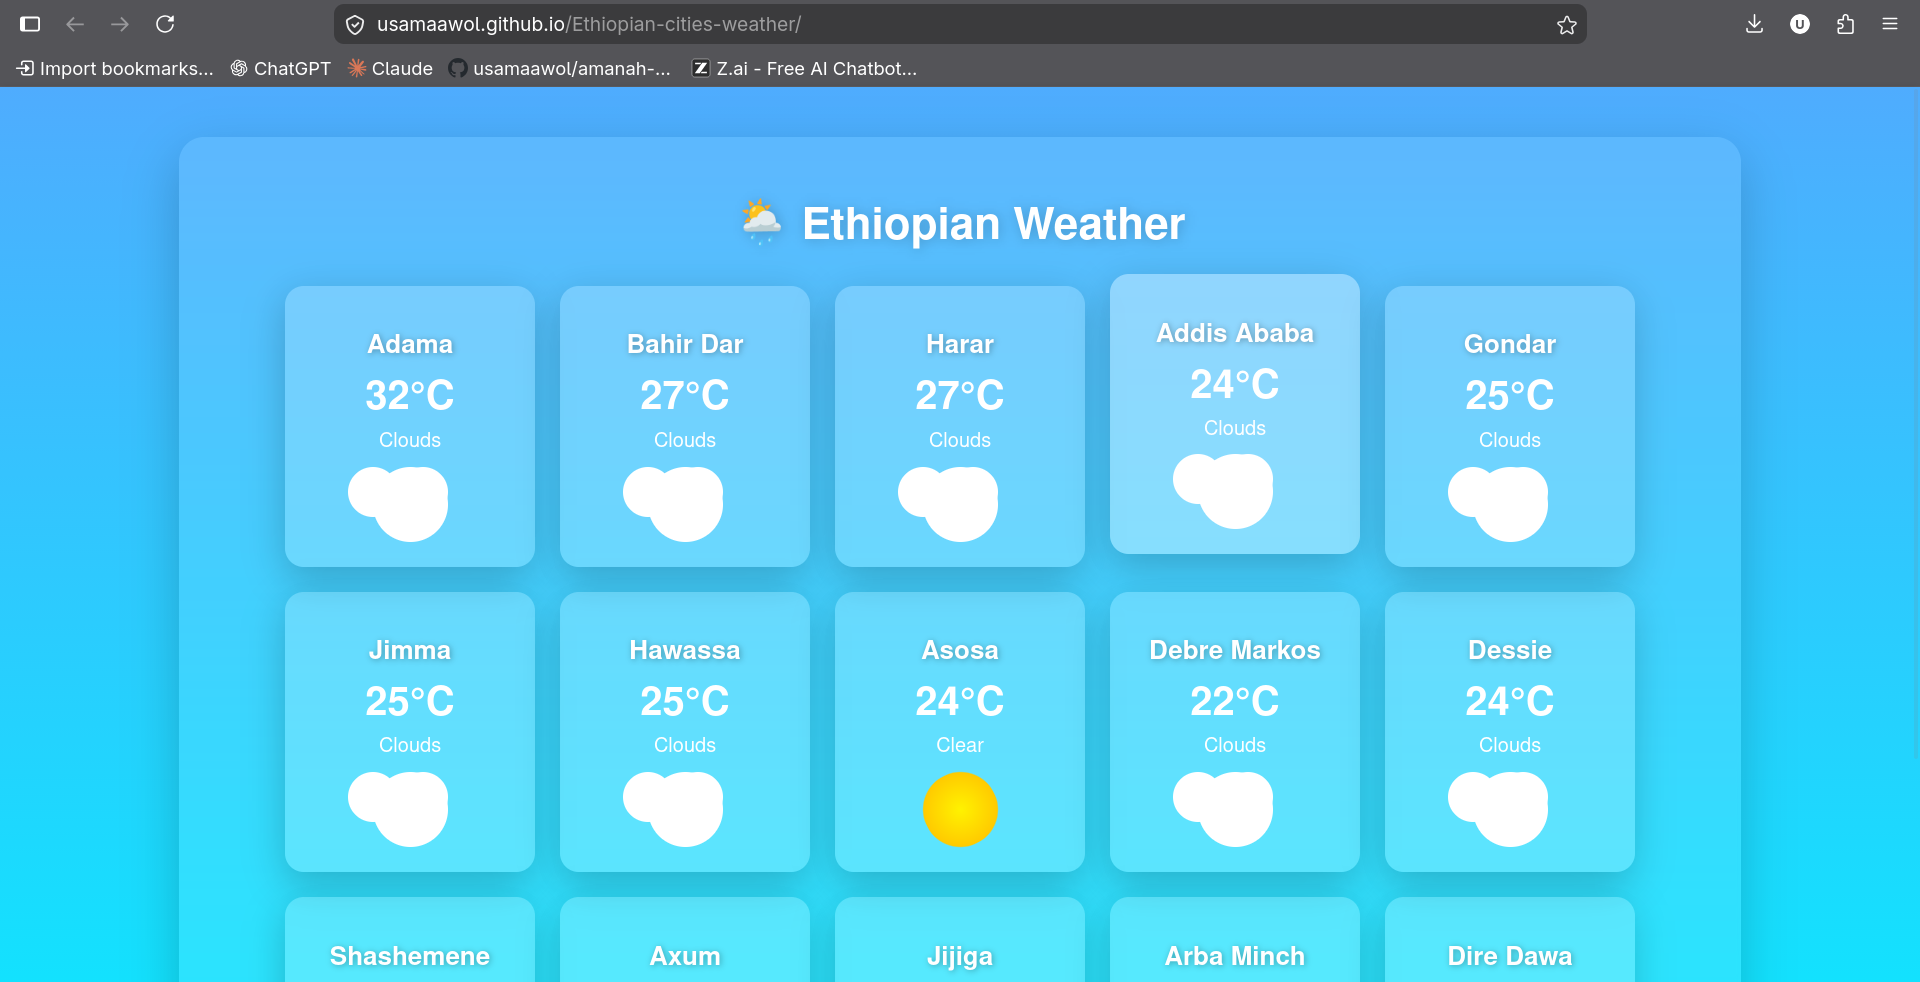Click the Gondar city name
Screen dimensions: 1920x982
(1510, 344)
